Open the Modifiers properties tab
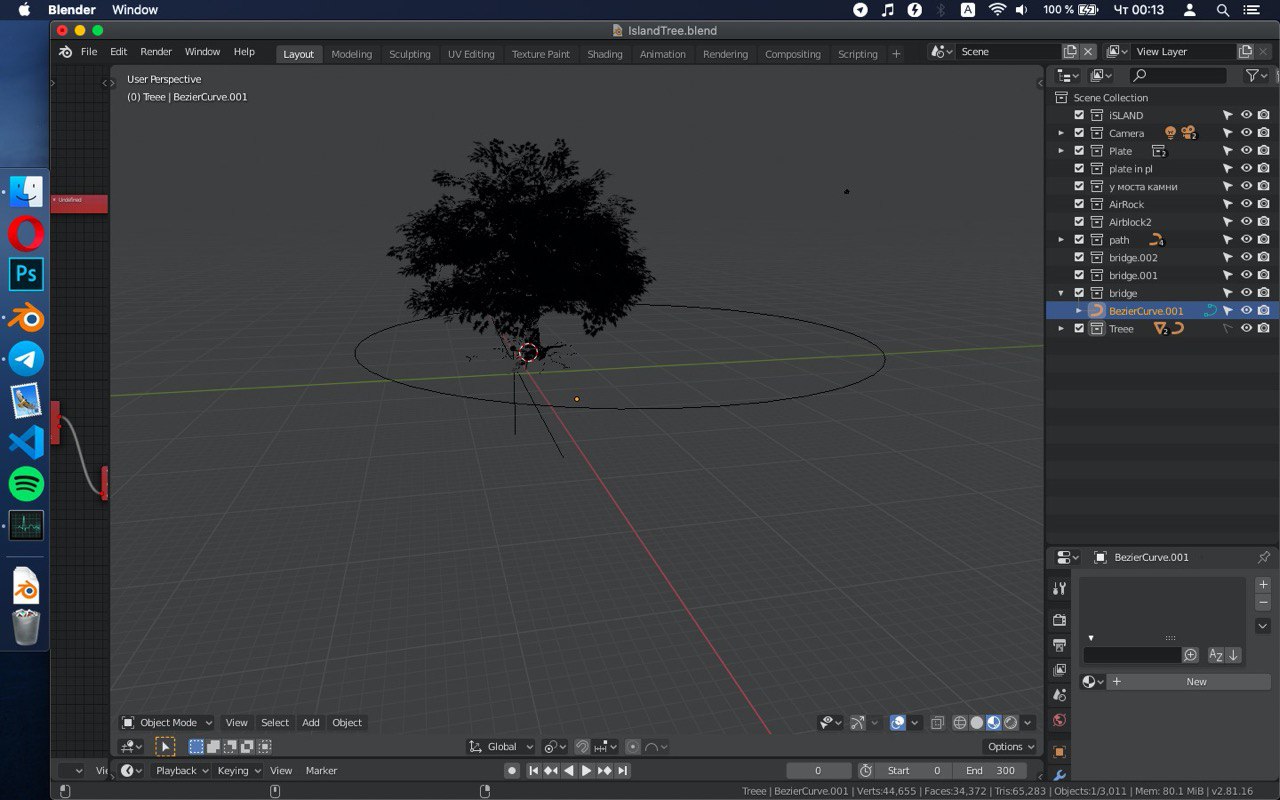Viewport: 1280px width, 800px height. (1060, 775)
